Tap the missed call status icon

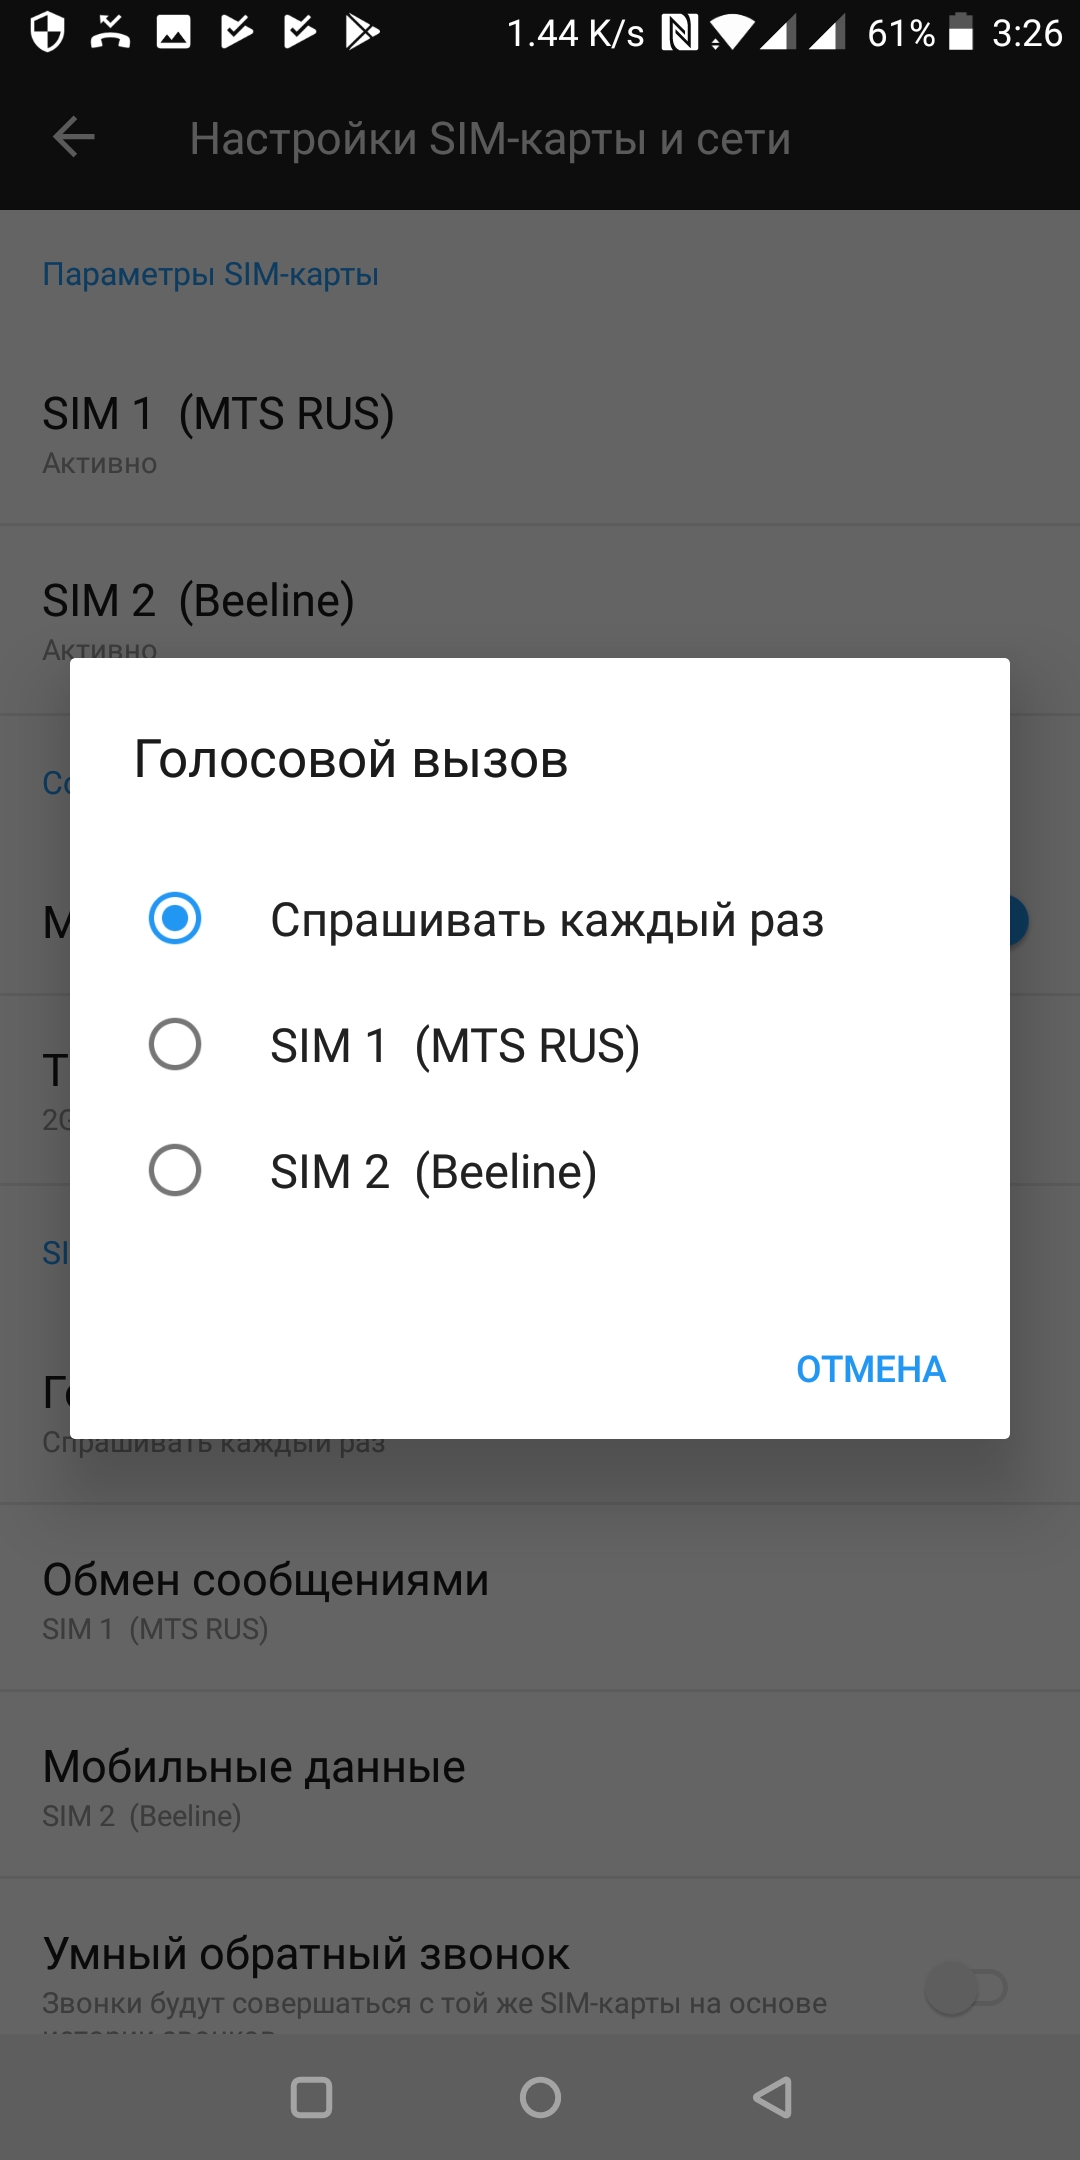(x=110, y=32)
